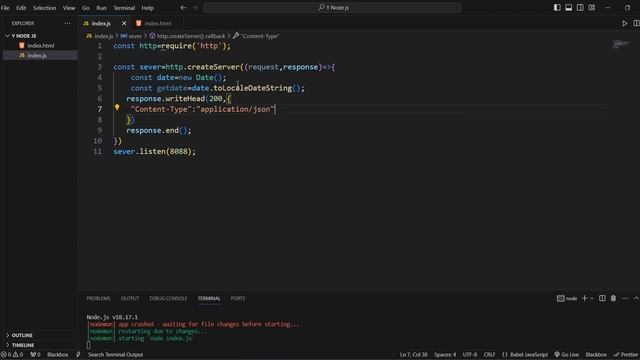The height and width of the screenshot is (360, 640).
Task: Go forward with the navigation arrow
Action: point(195,8)
